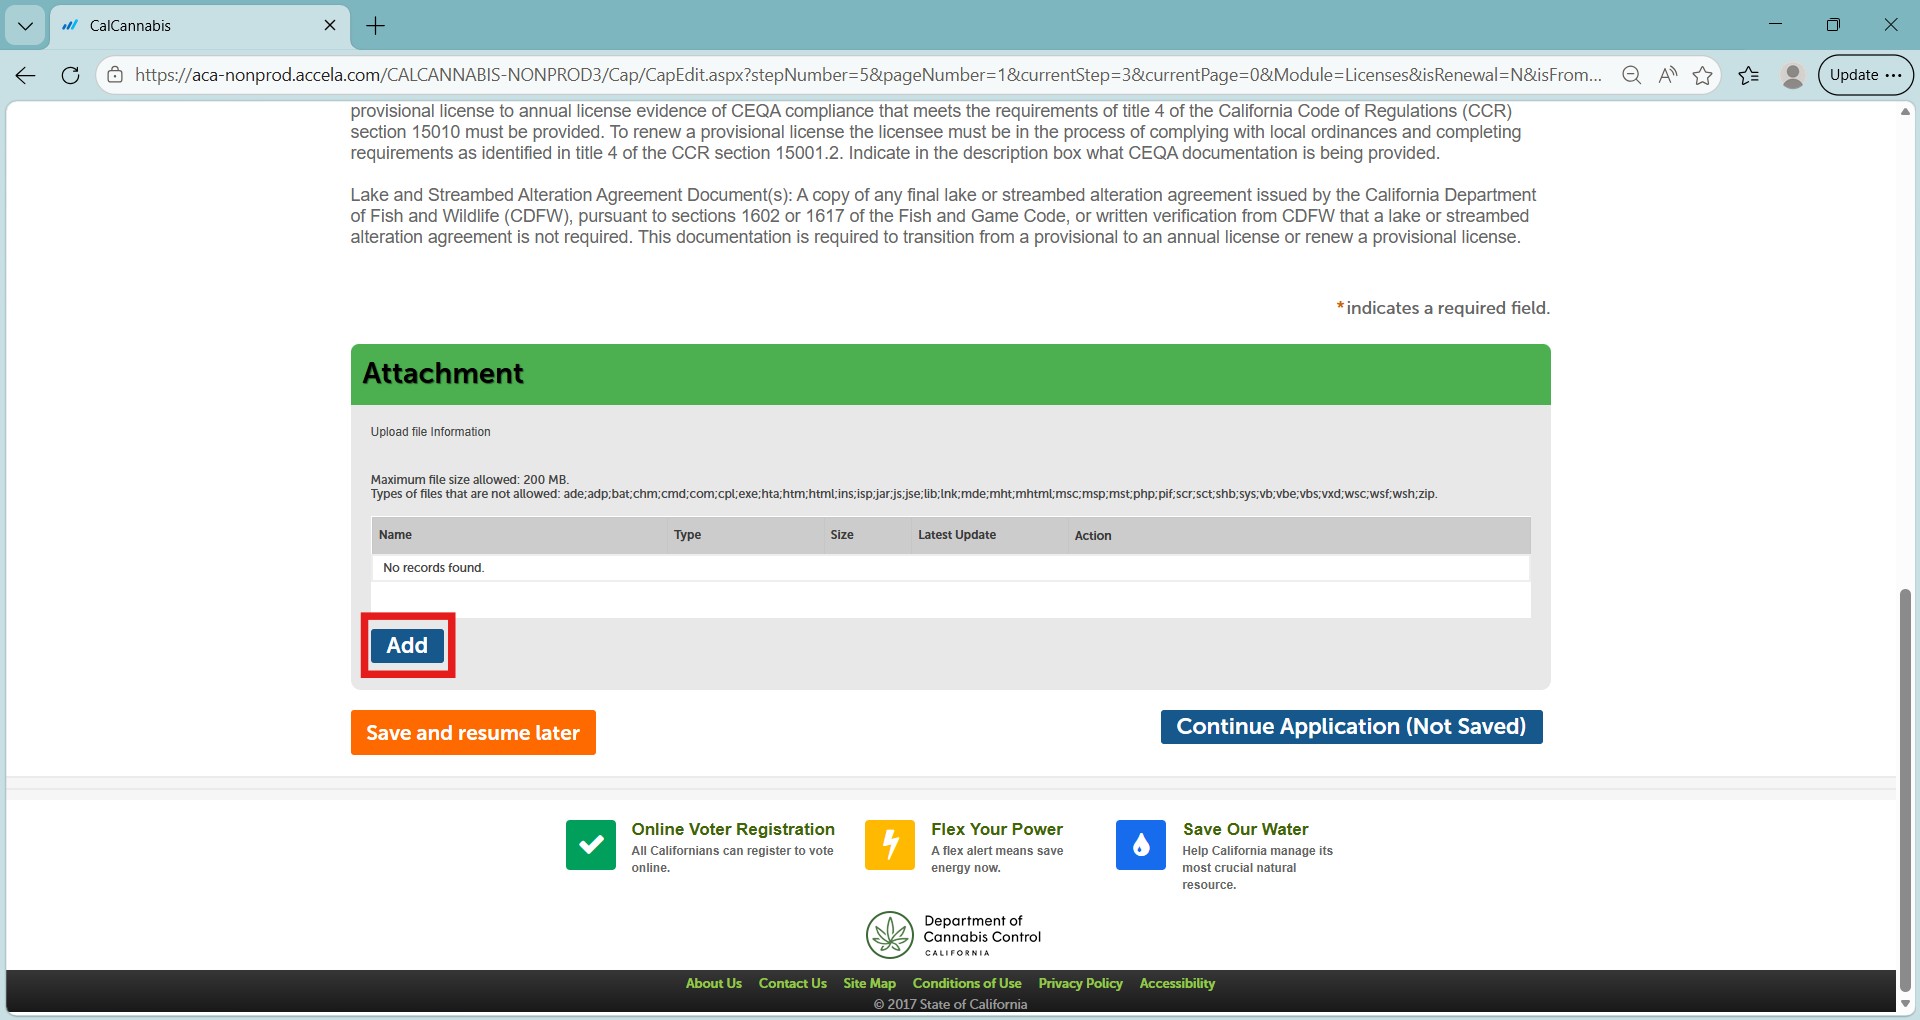Image resolution: width=1920 pixels, height=1020 pixels.
Task: Click the address bar URL
Action: pyautogui.click(x=868, y=75)
